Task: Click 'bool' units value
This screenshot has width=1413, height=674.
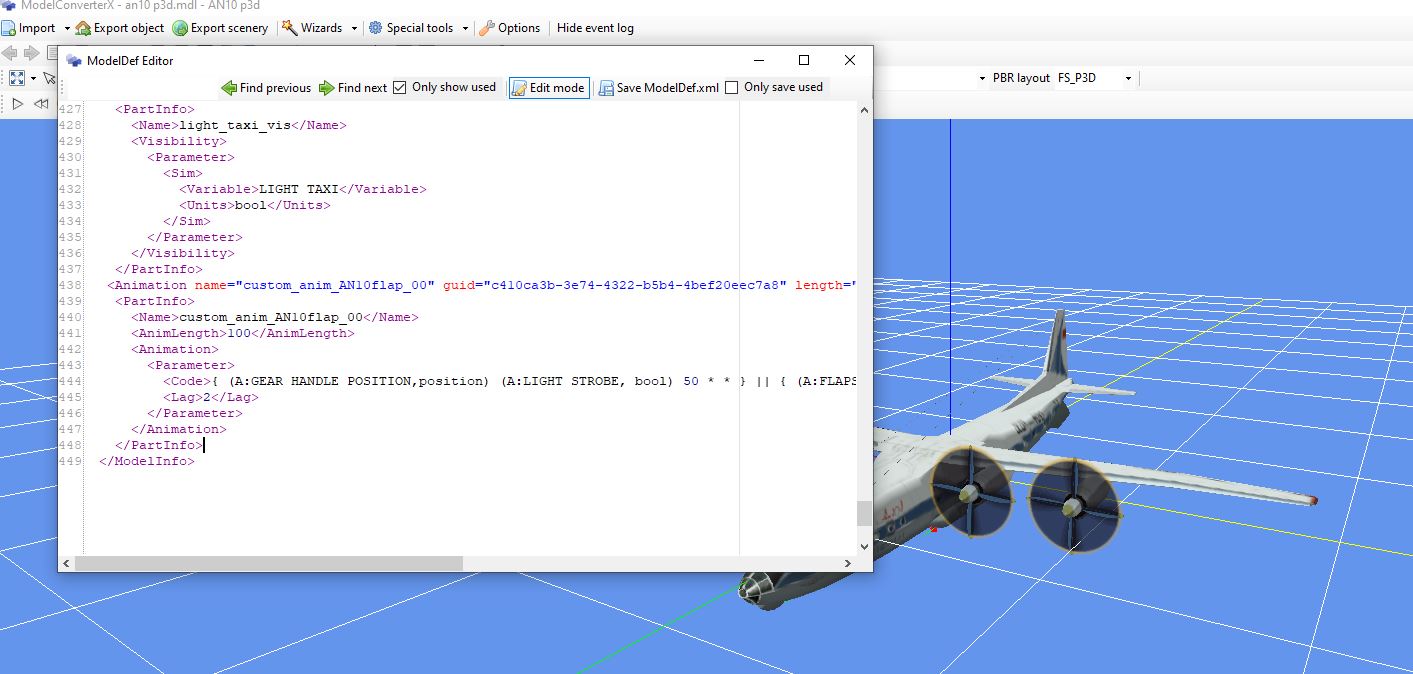Action: coord(251,205)
